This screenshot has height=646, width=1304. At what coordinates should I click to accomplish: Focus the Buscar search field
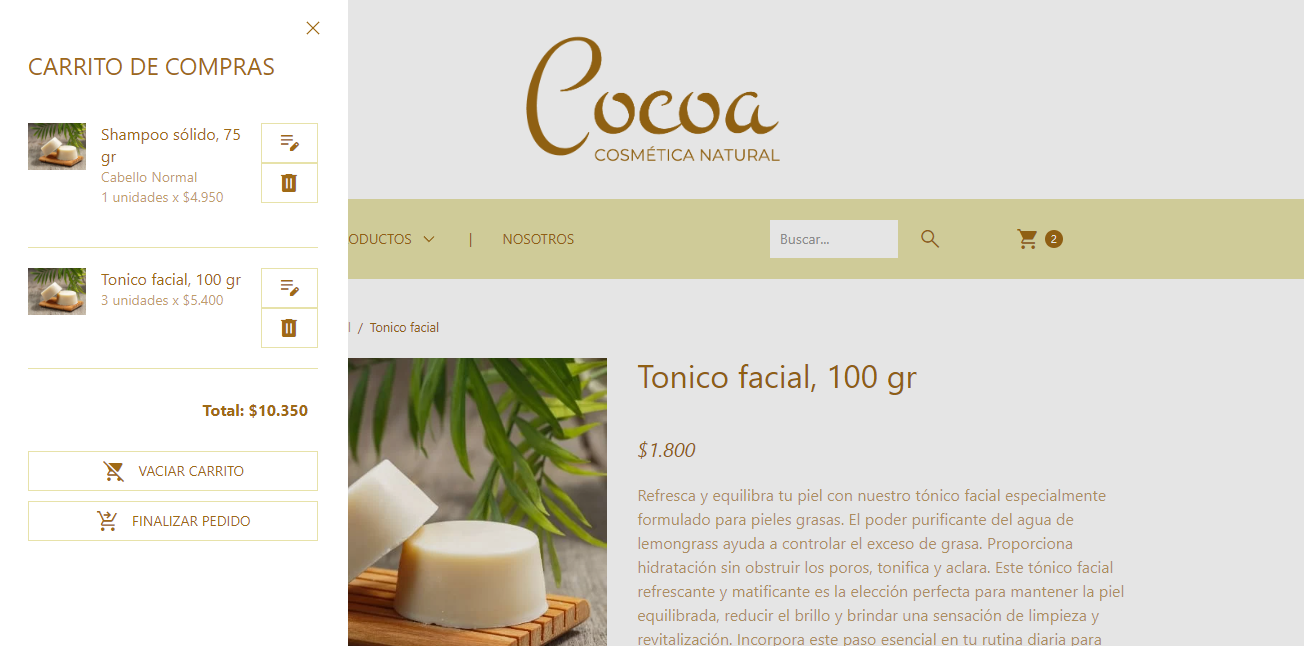(x=834, y=239)
